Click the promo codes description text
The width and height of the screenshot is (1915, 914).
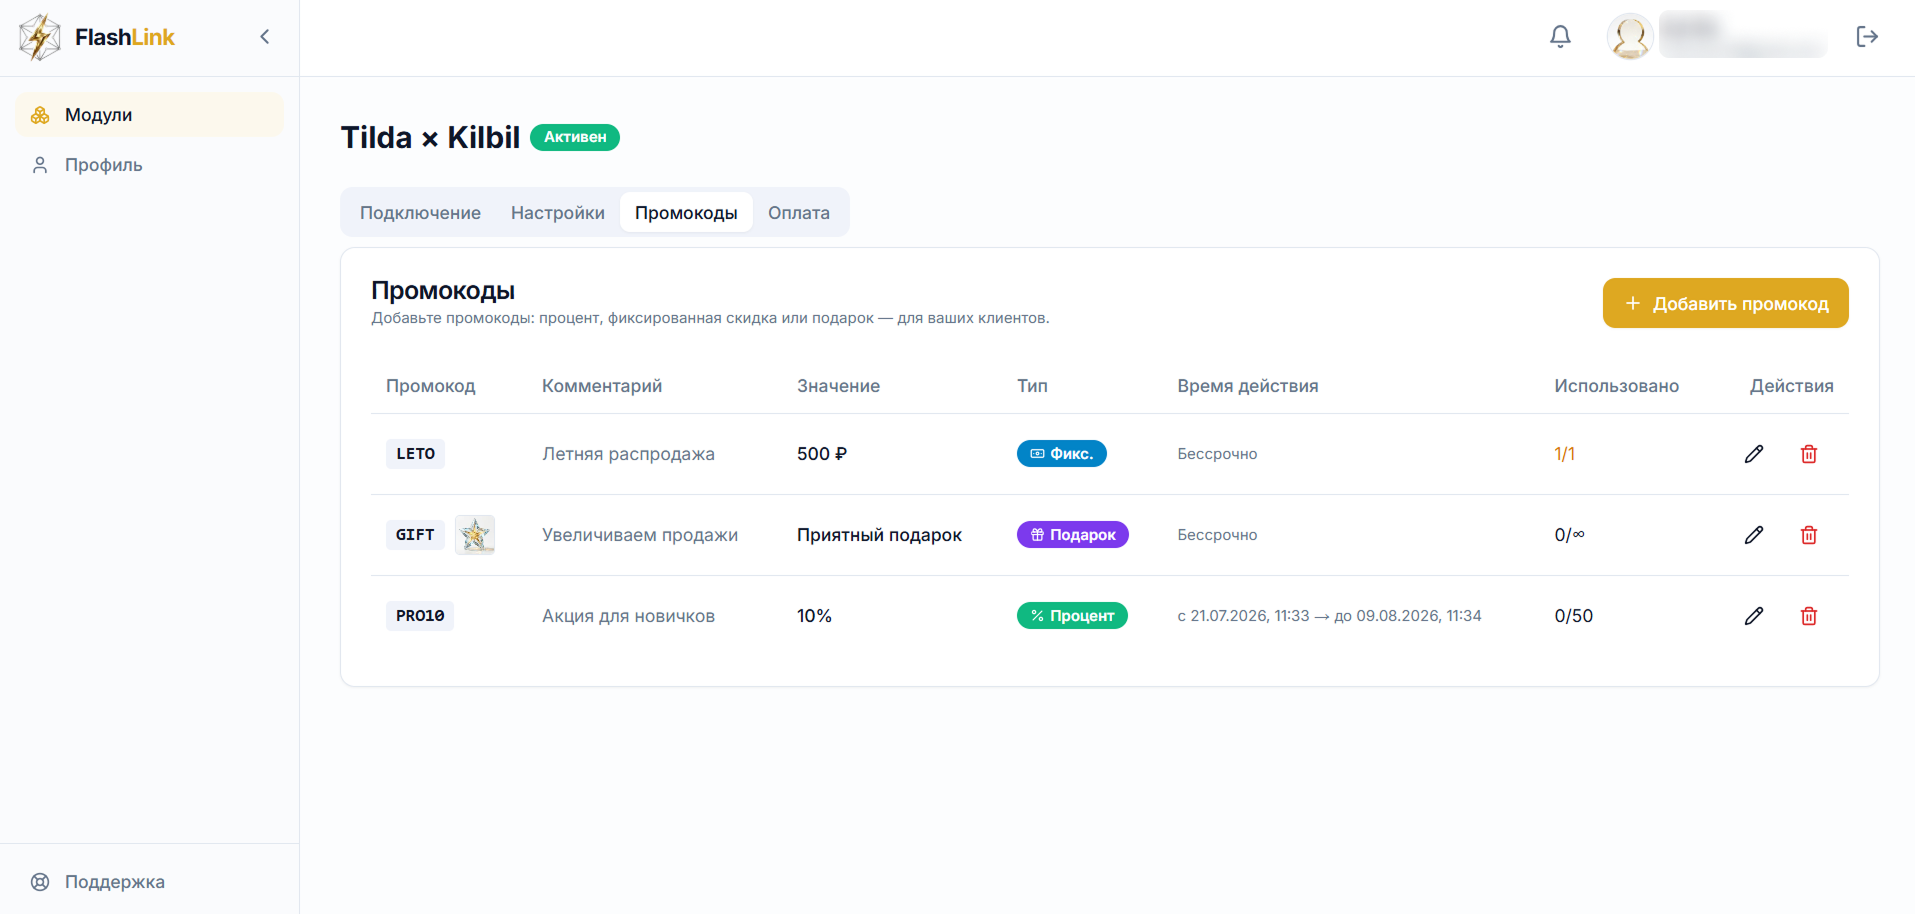click(710, 318)
